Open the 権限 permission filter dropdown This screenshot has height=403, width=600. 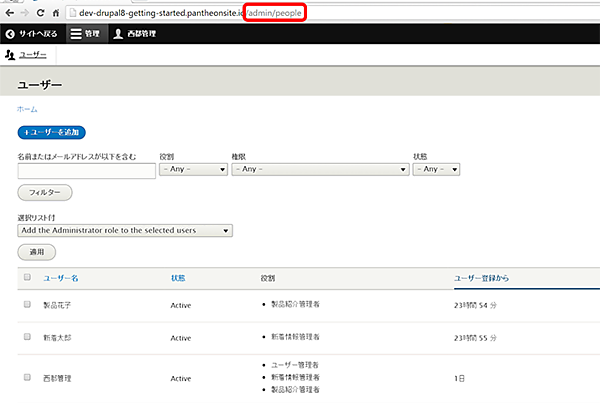tap(317, 169)
